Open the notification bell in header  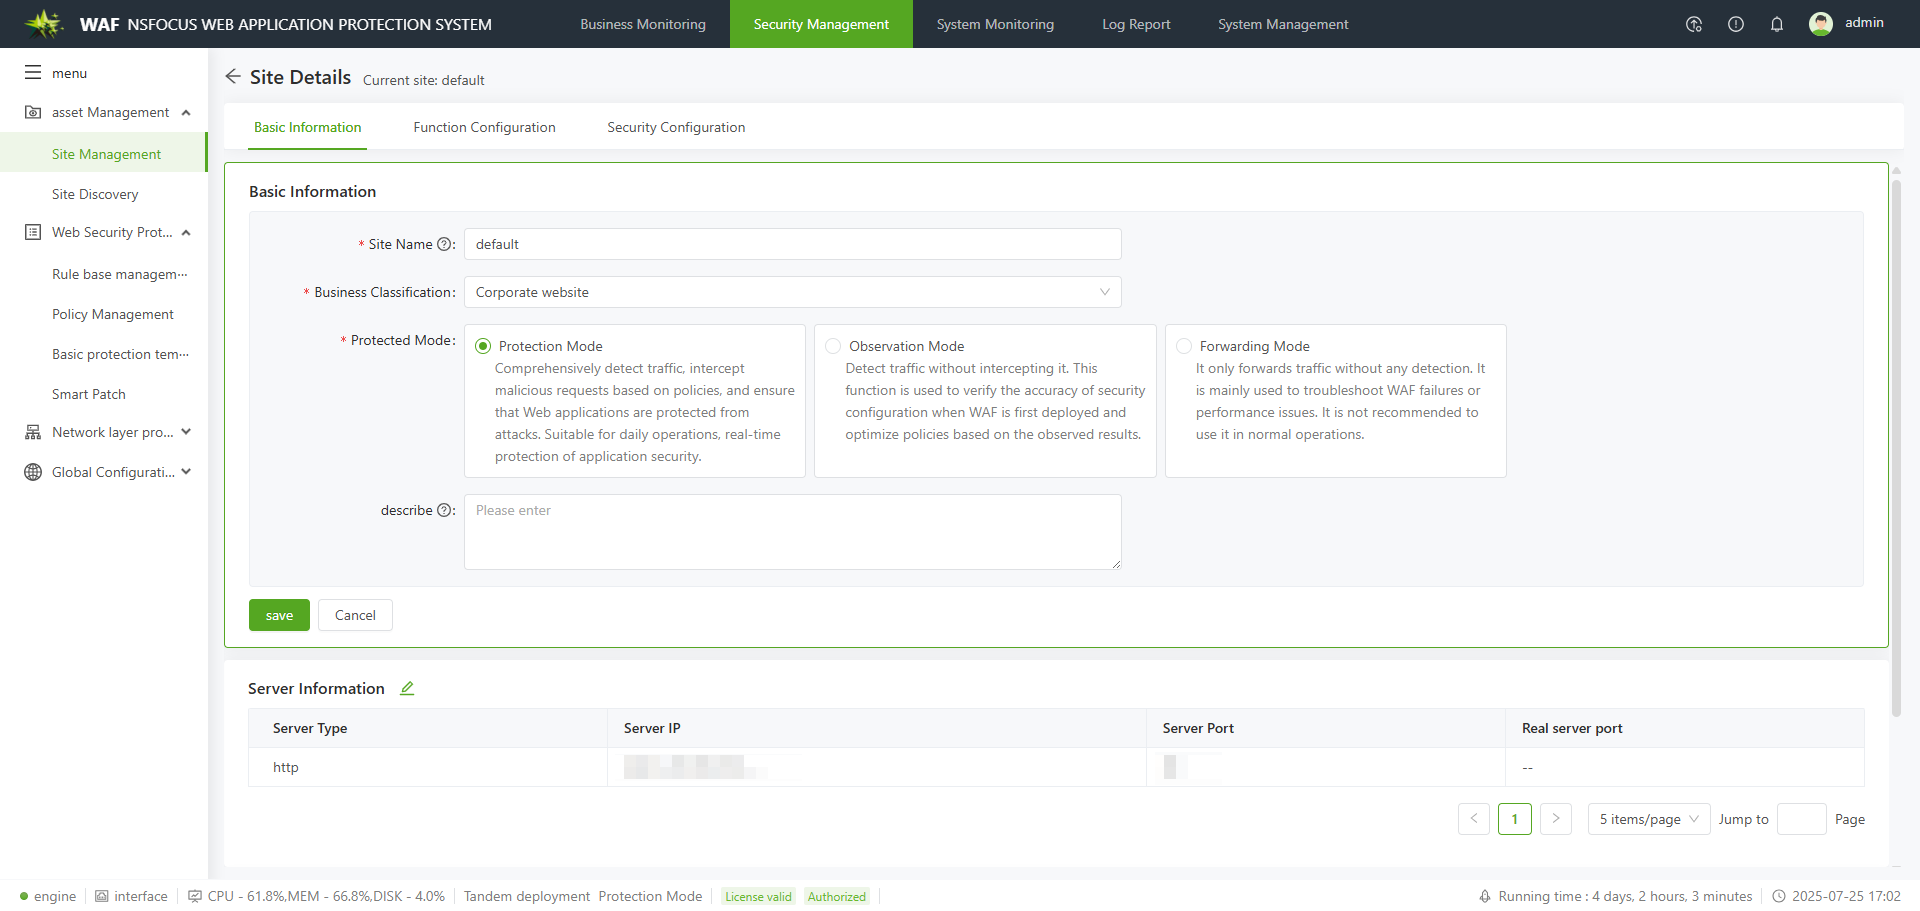coord(1777,24)
